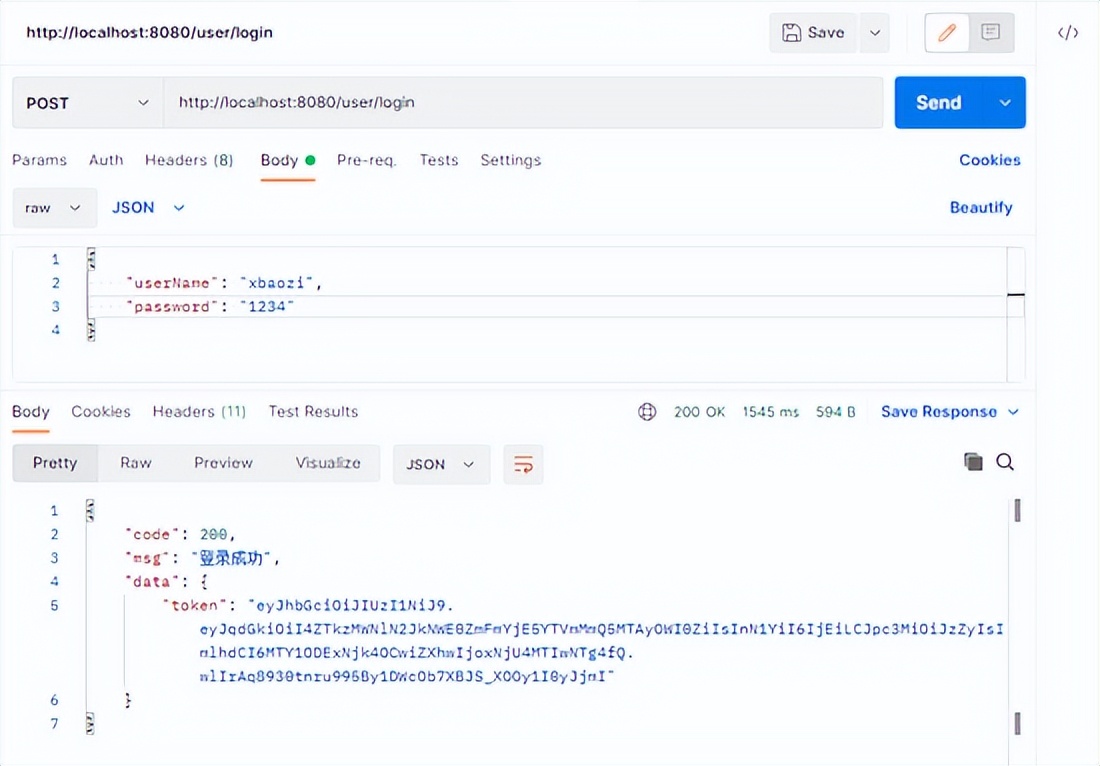Expand the Send button dropdown arrow
This screenshot has height=766, width=1100.
[x=1005, y=102]
